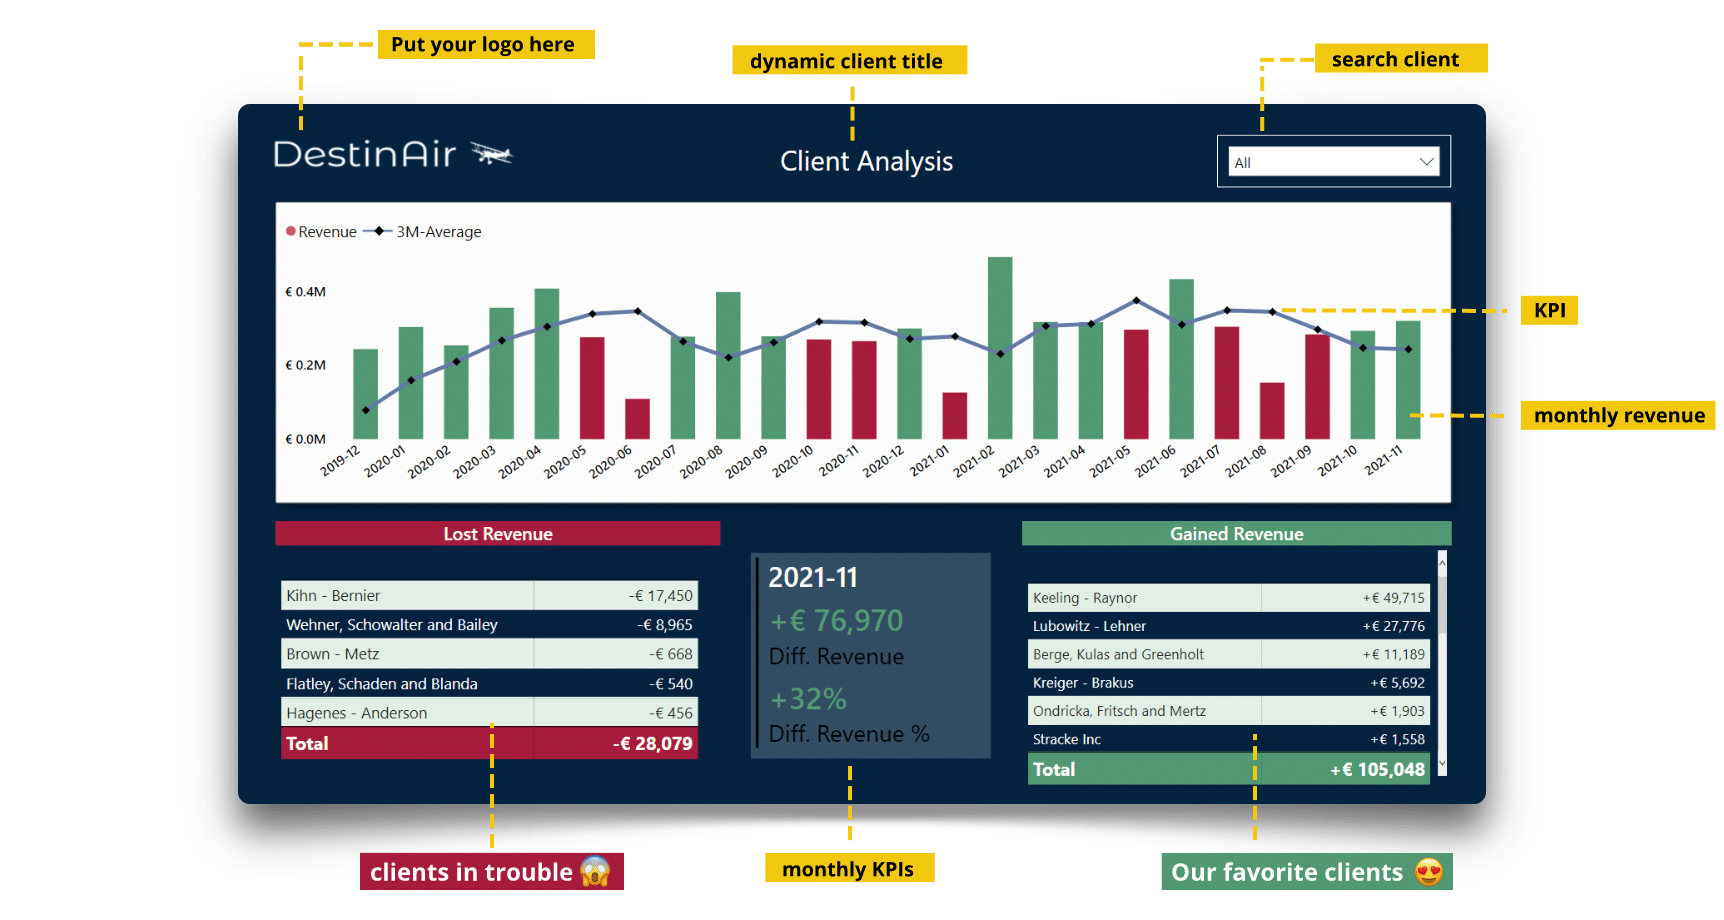Viewport: 1724px width, 920px height.
Task: Select Keeling - Raynor row
Action: pos(1229,598)
